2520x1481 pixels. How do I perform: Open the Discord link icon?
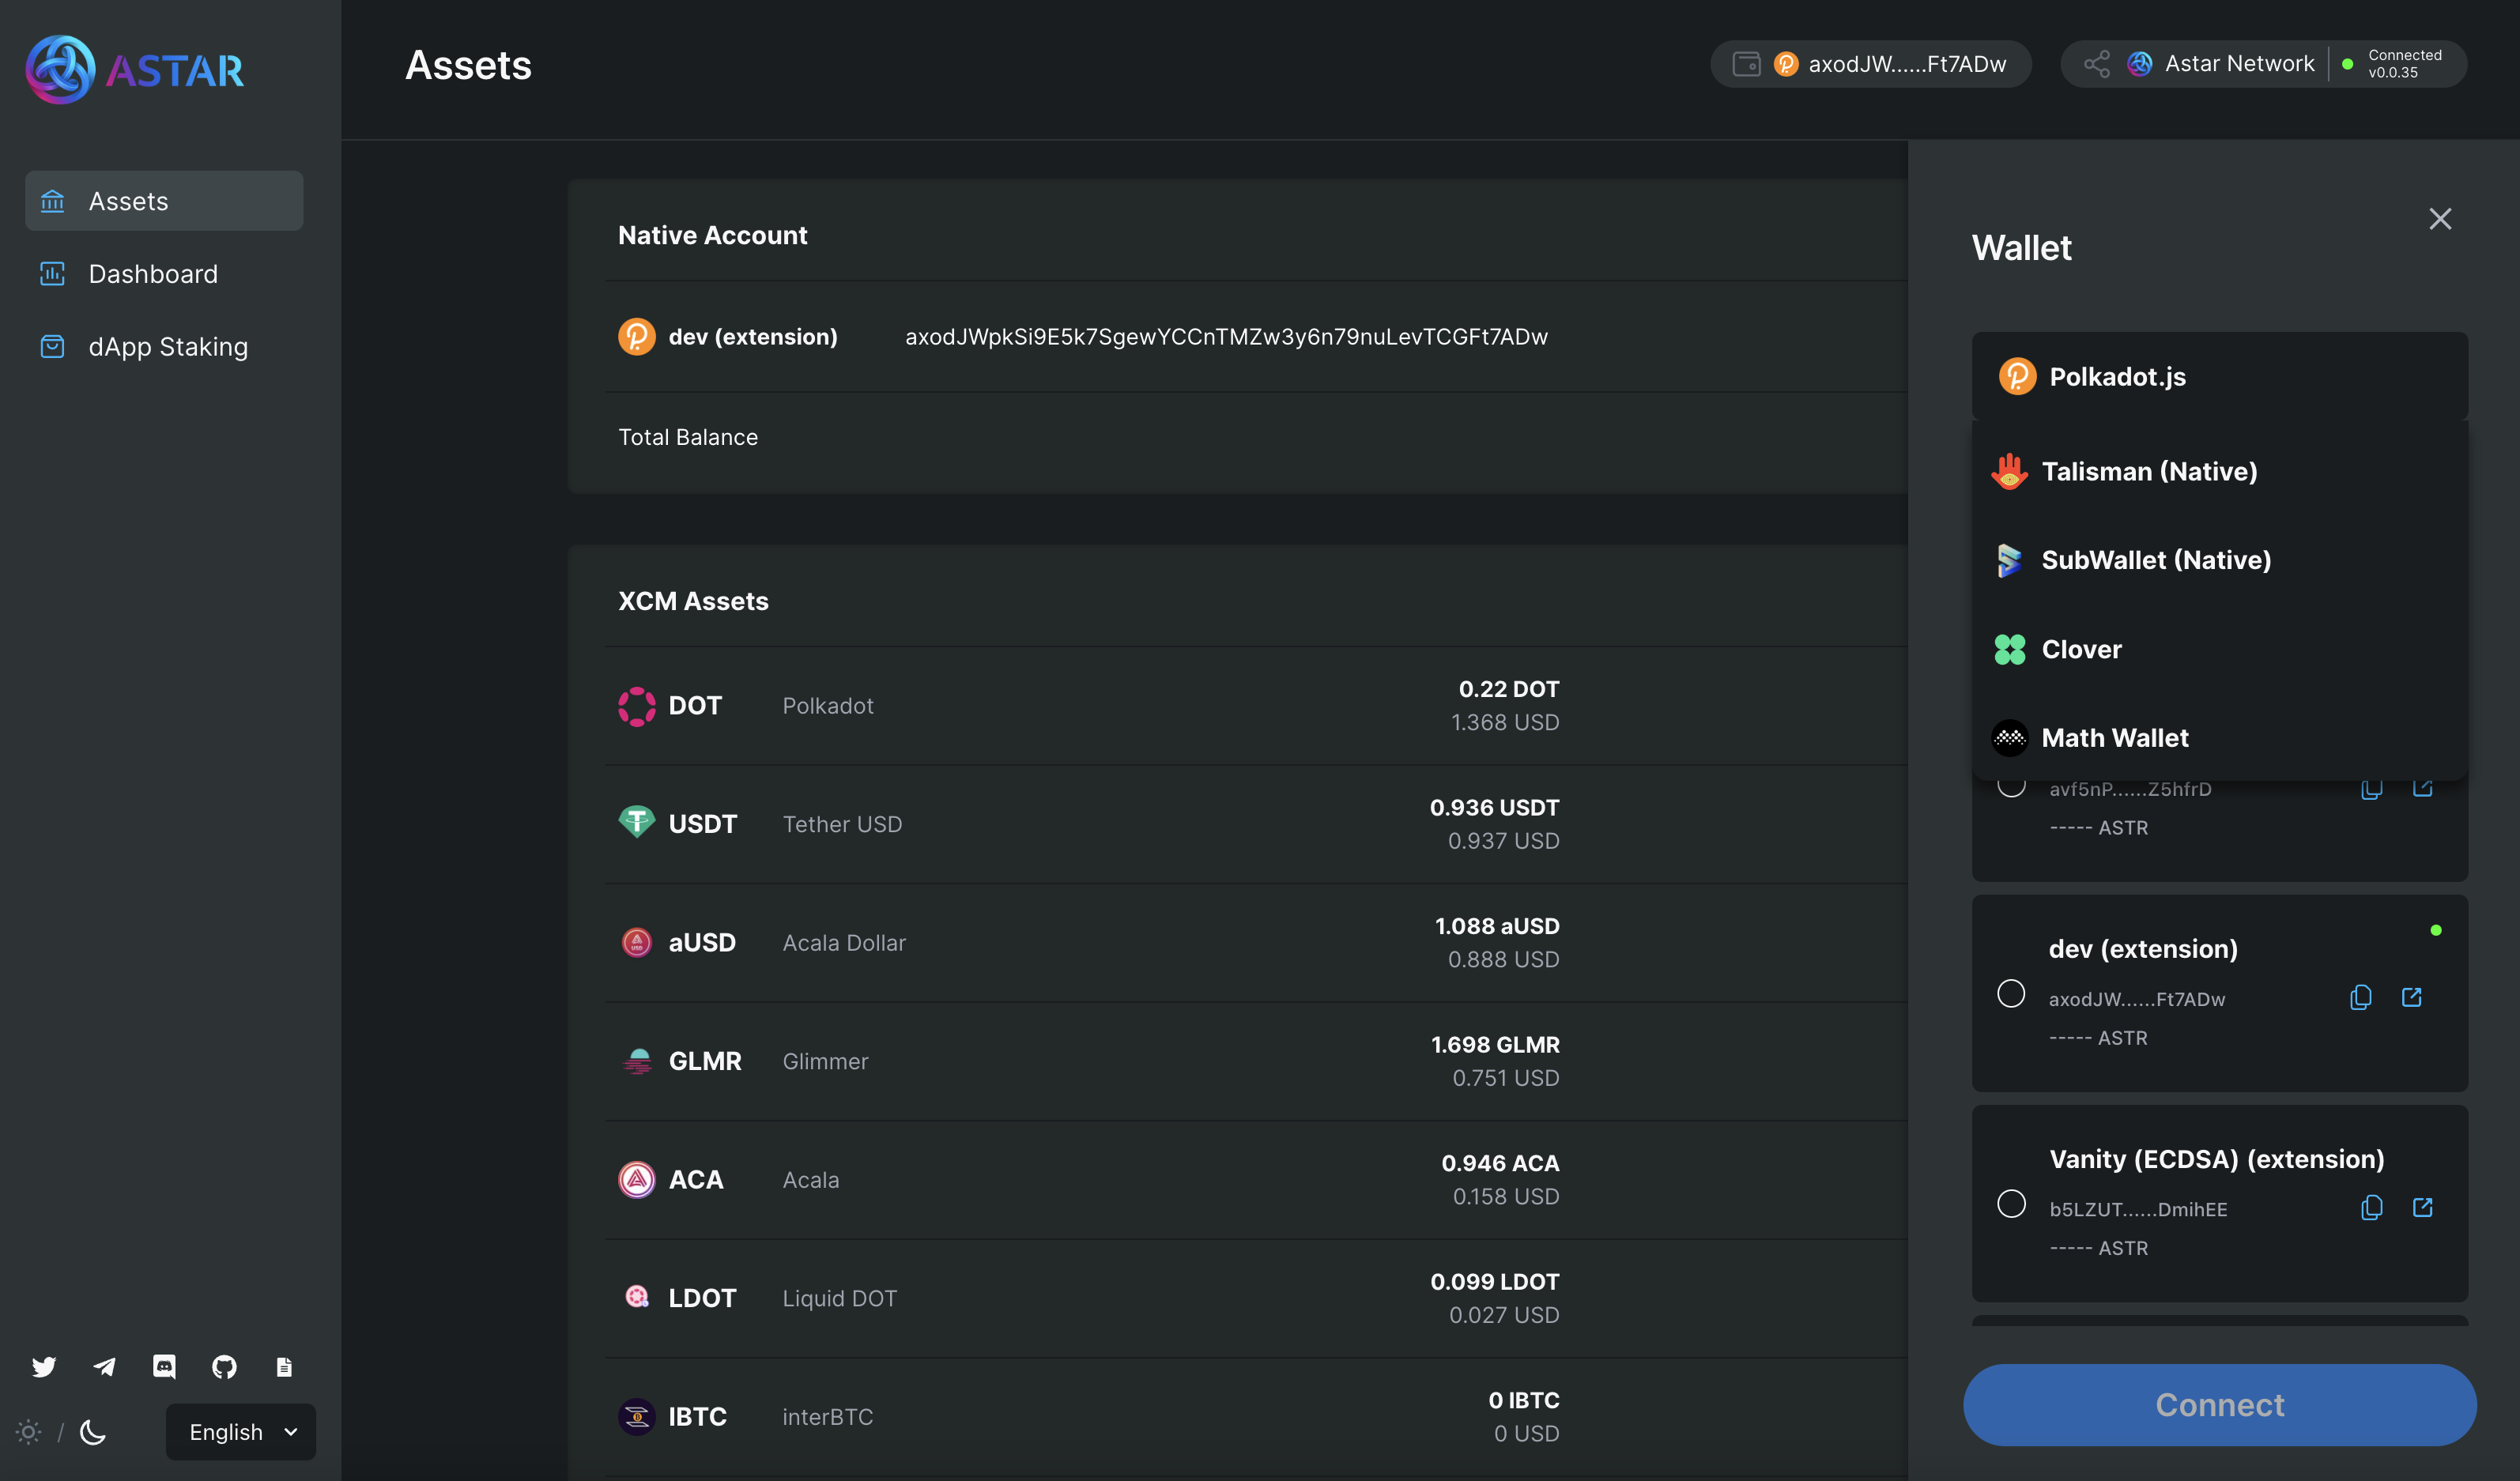coord(164,1367)
